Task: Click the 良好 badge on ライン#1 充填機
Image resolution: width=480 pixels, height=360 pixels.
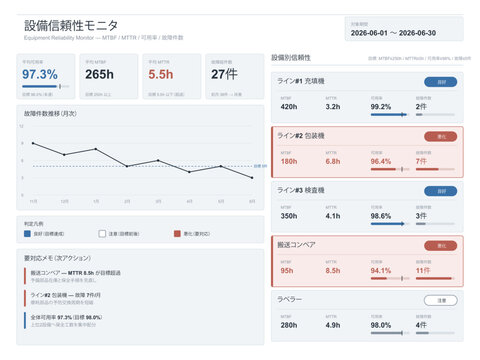Action: [441, 82]
